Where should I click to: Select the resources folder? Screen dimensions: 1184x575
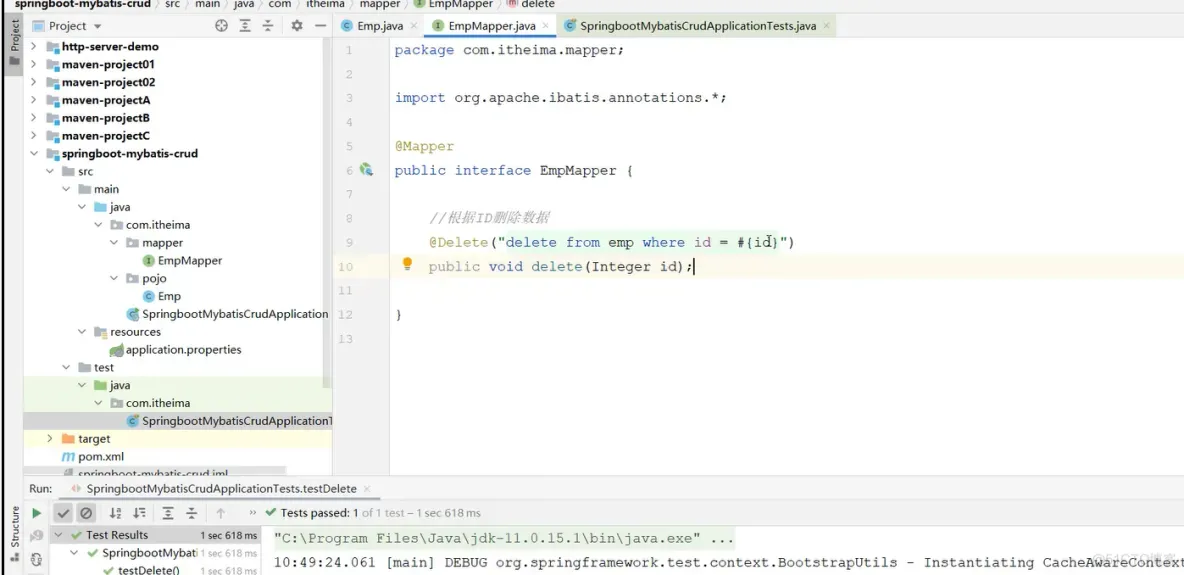(127, 332)
